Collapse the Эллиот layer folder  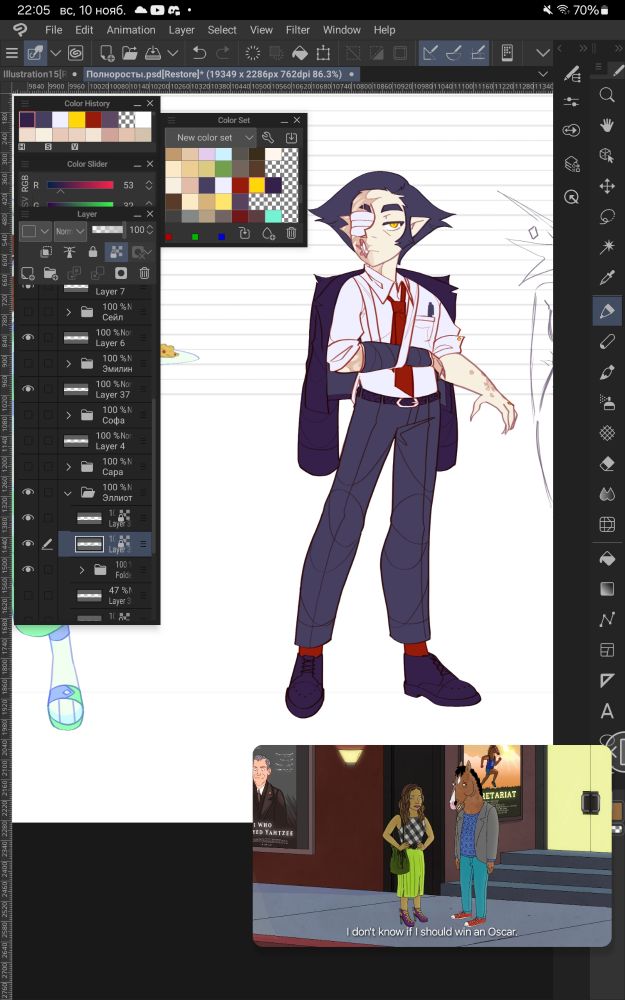tap(68, 492)
